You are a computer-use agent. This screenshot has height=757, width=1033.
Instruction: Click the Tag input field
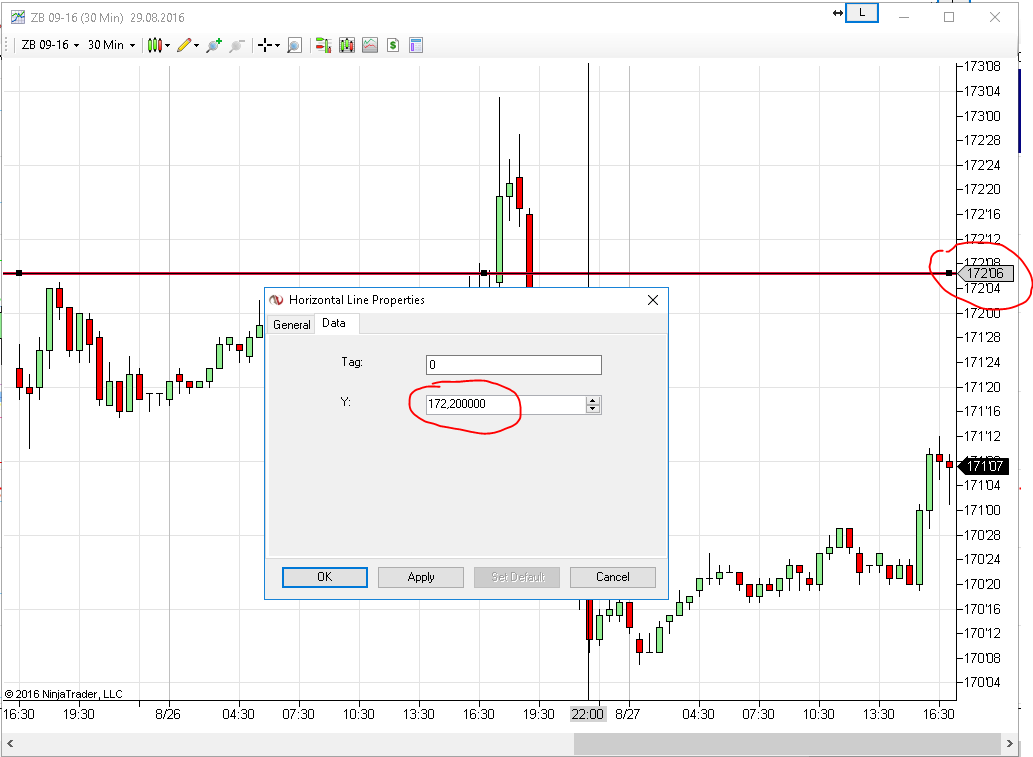pyautogui.click(x=514, y=364)
